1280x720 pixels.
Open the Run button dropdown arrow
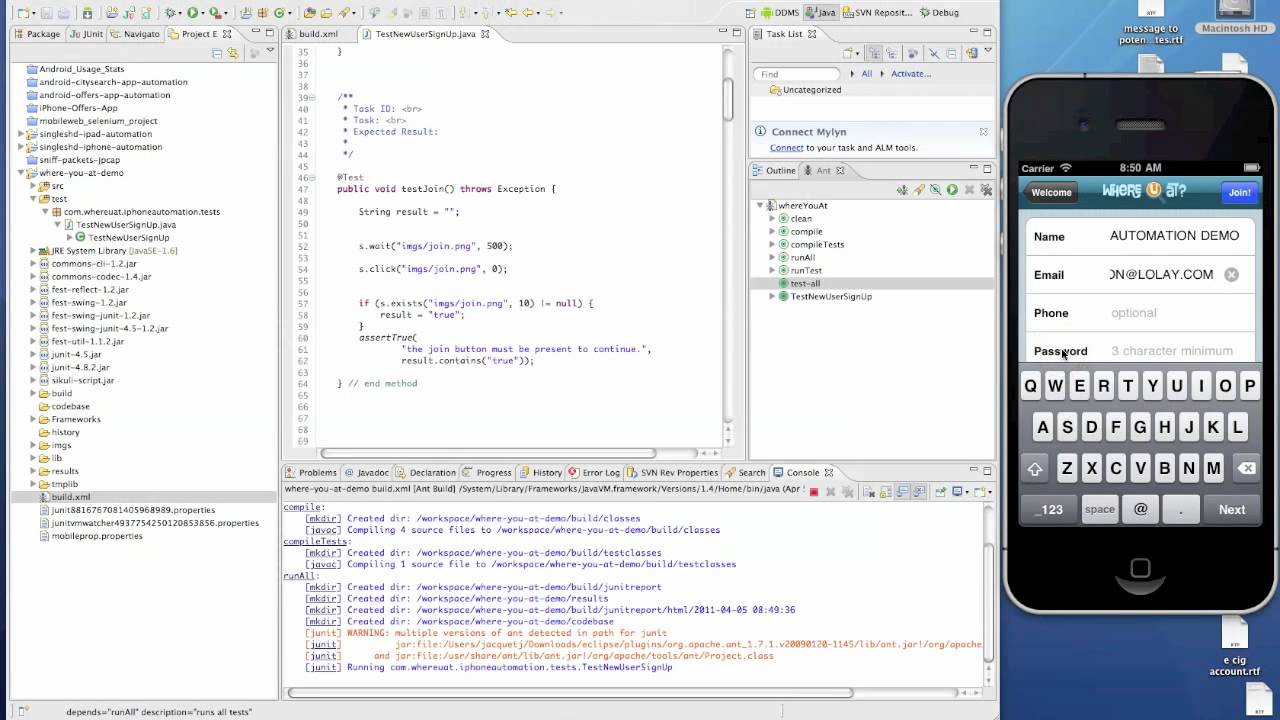click(203, 14)
